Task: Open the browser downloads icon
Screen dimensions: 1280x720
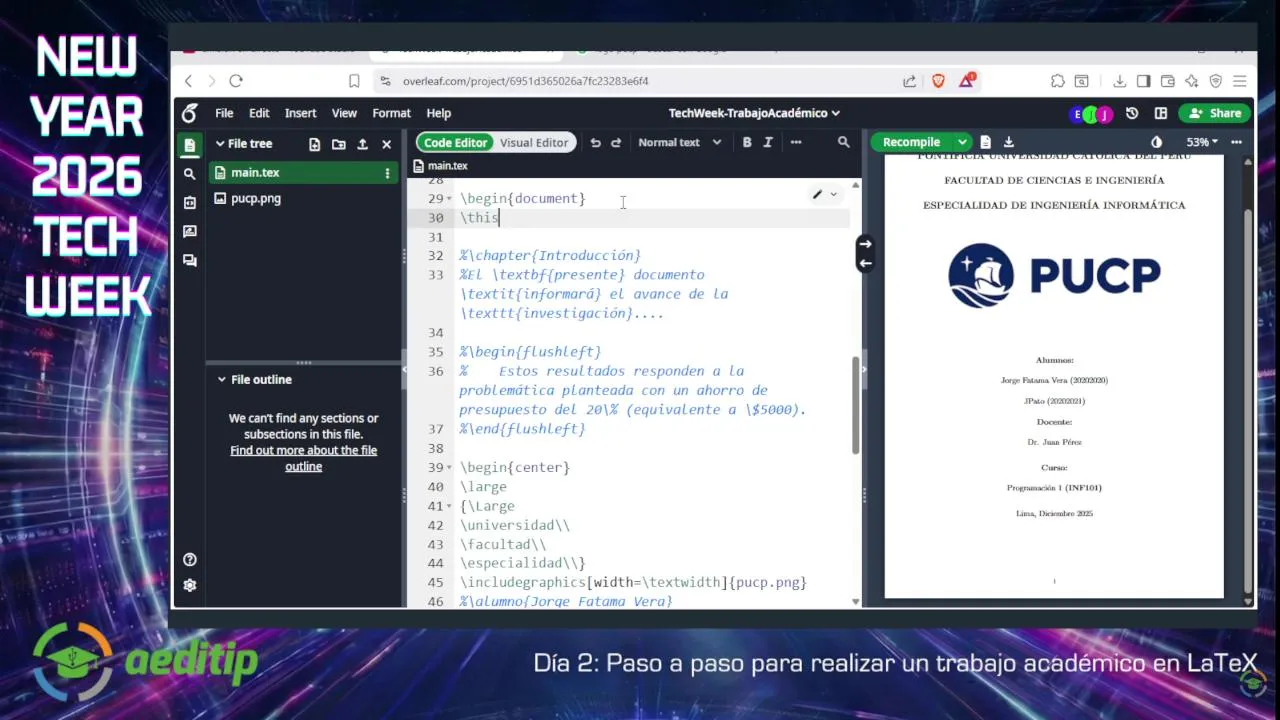Action: 1119,81
